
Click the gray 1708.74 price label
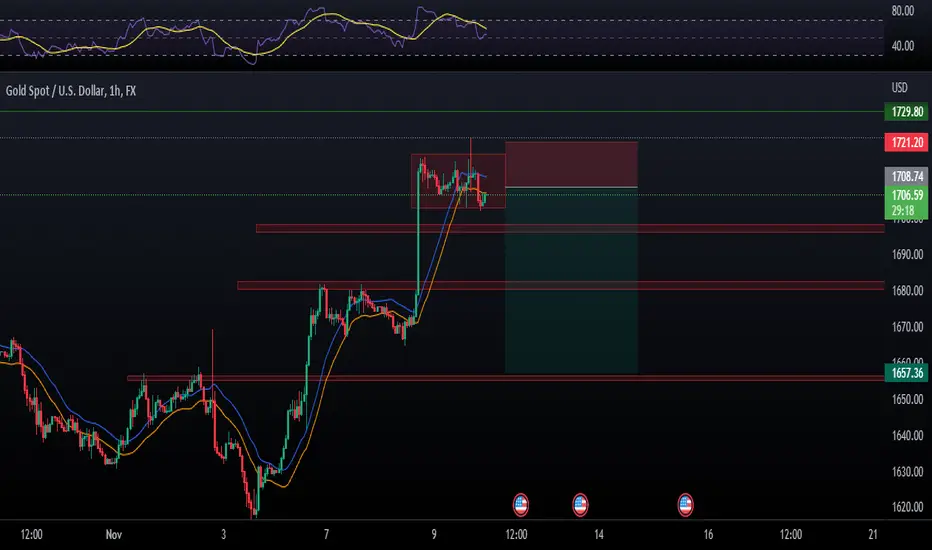point(906,177)
